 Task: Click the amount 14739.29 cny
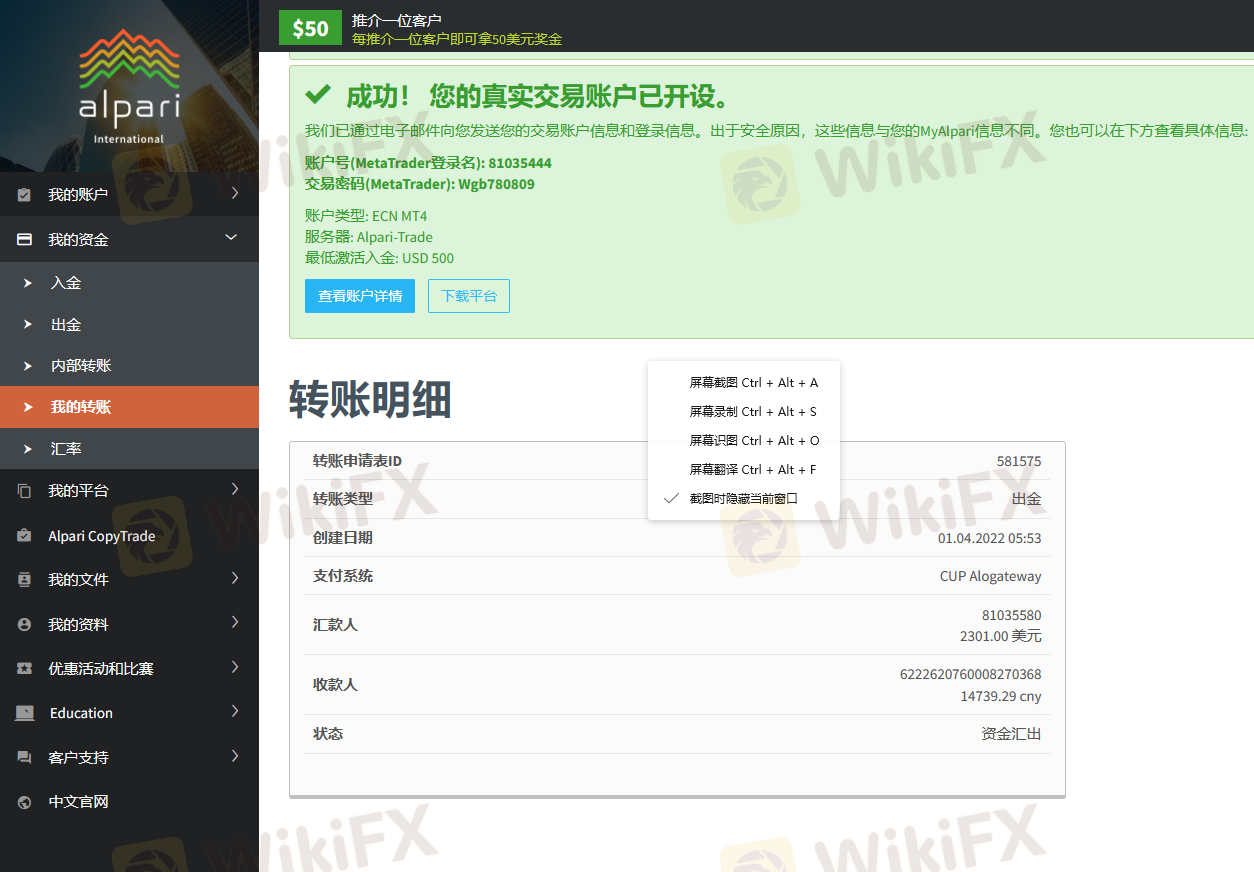1001,696
